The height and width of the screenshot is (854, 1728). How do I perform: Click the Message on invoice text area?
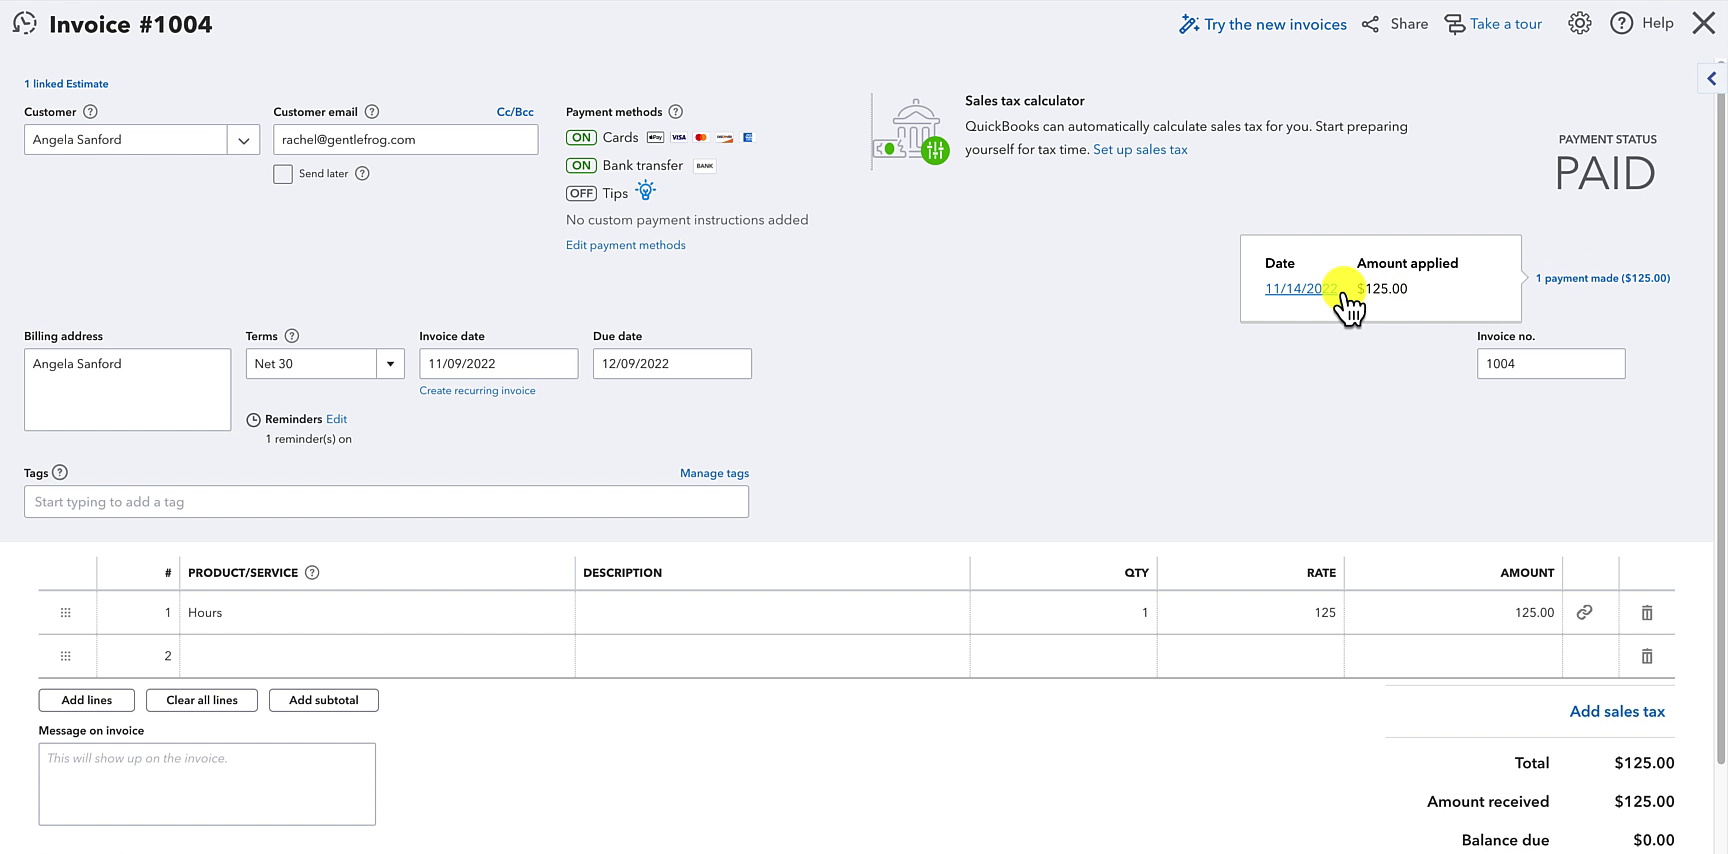(207, 784)
